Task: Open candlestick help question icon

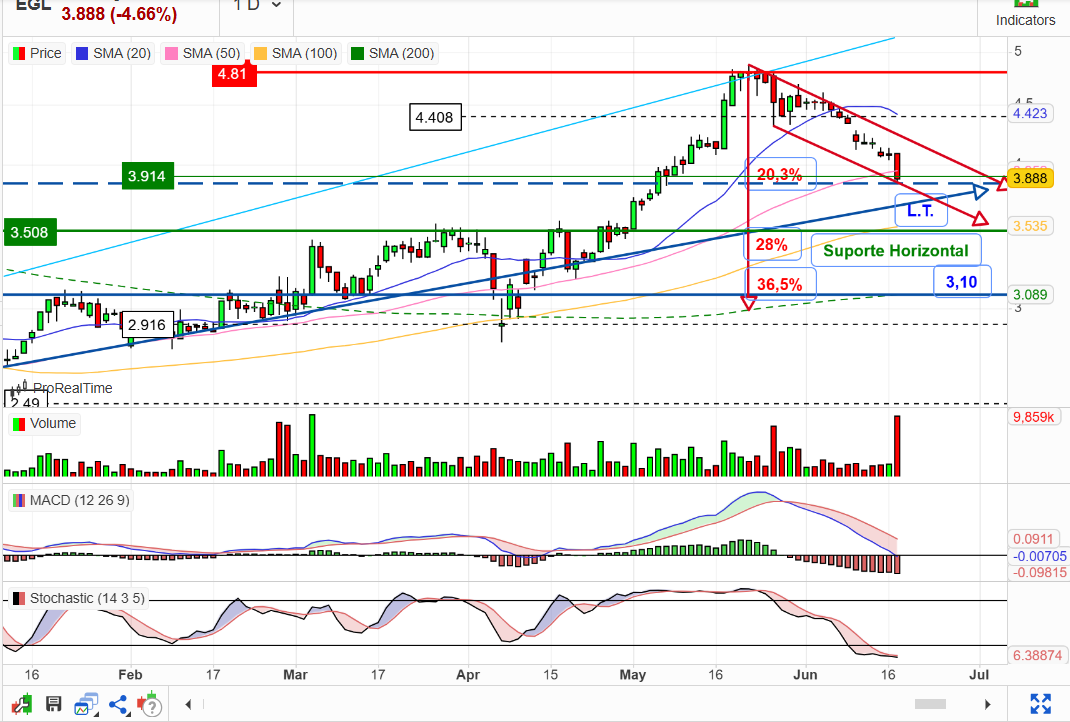Action: 149,704
